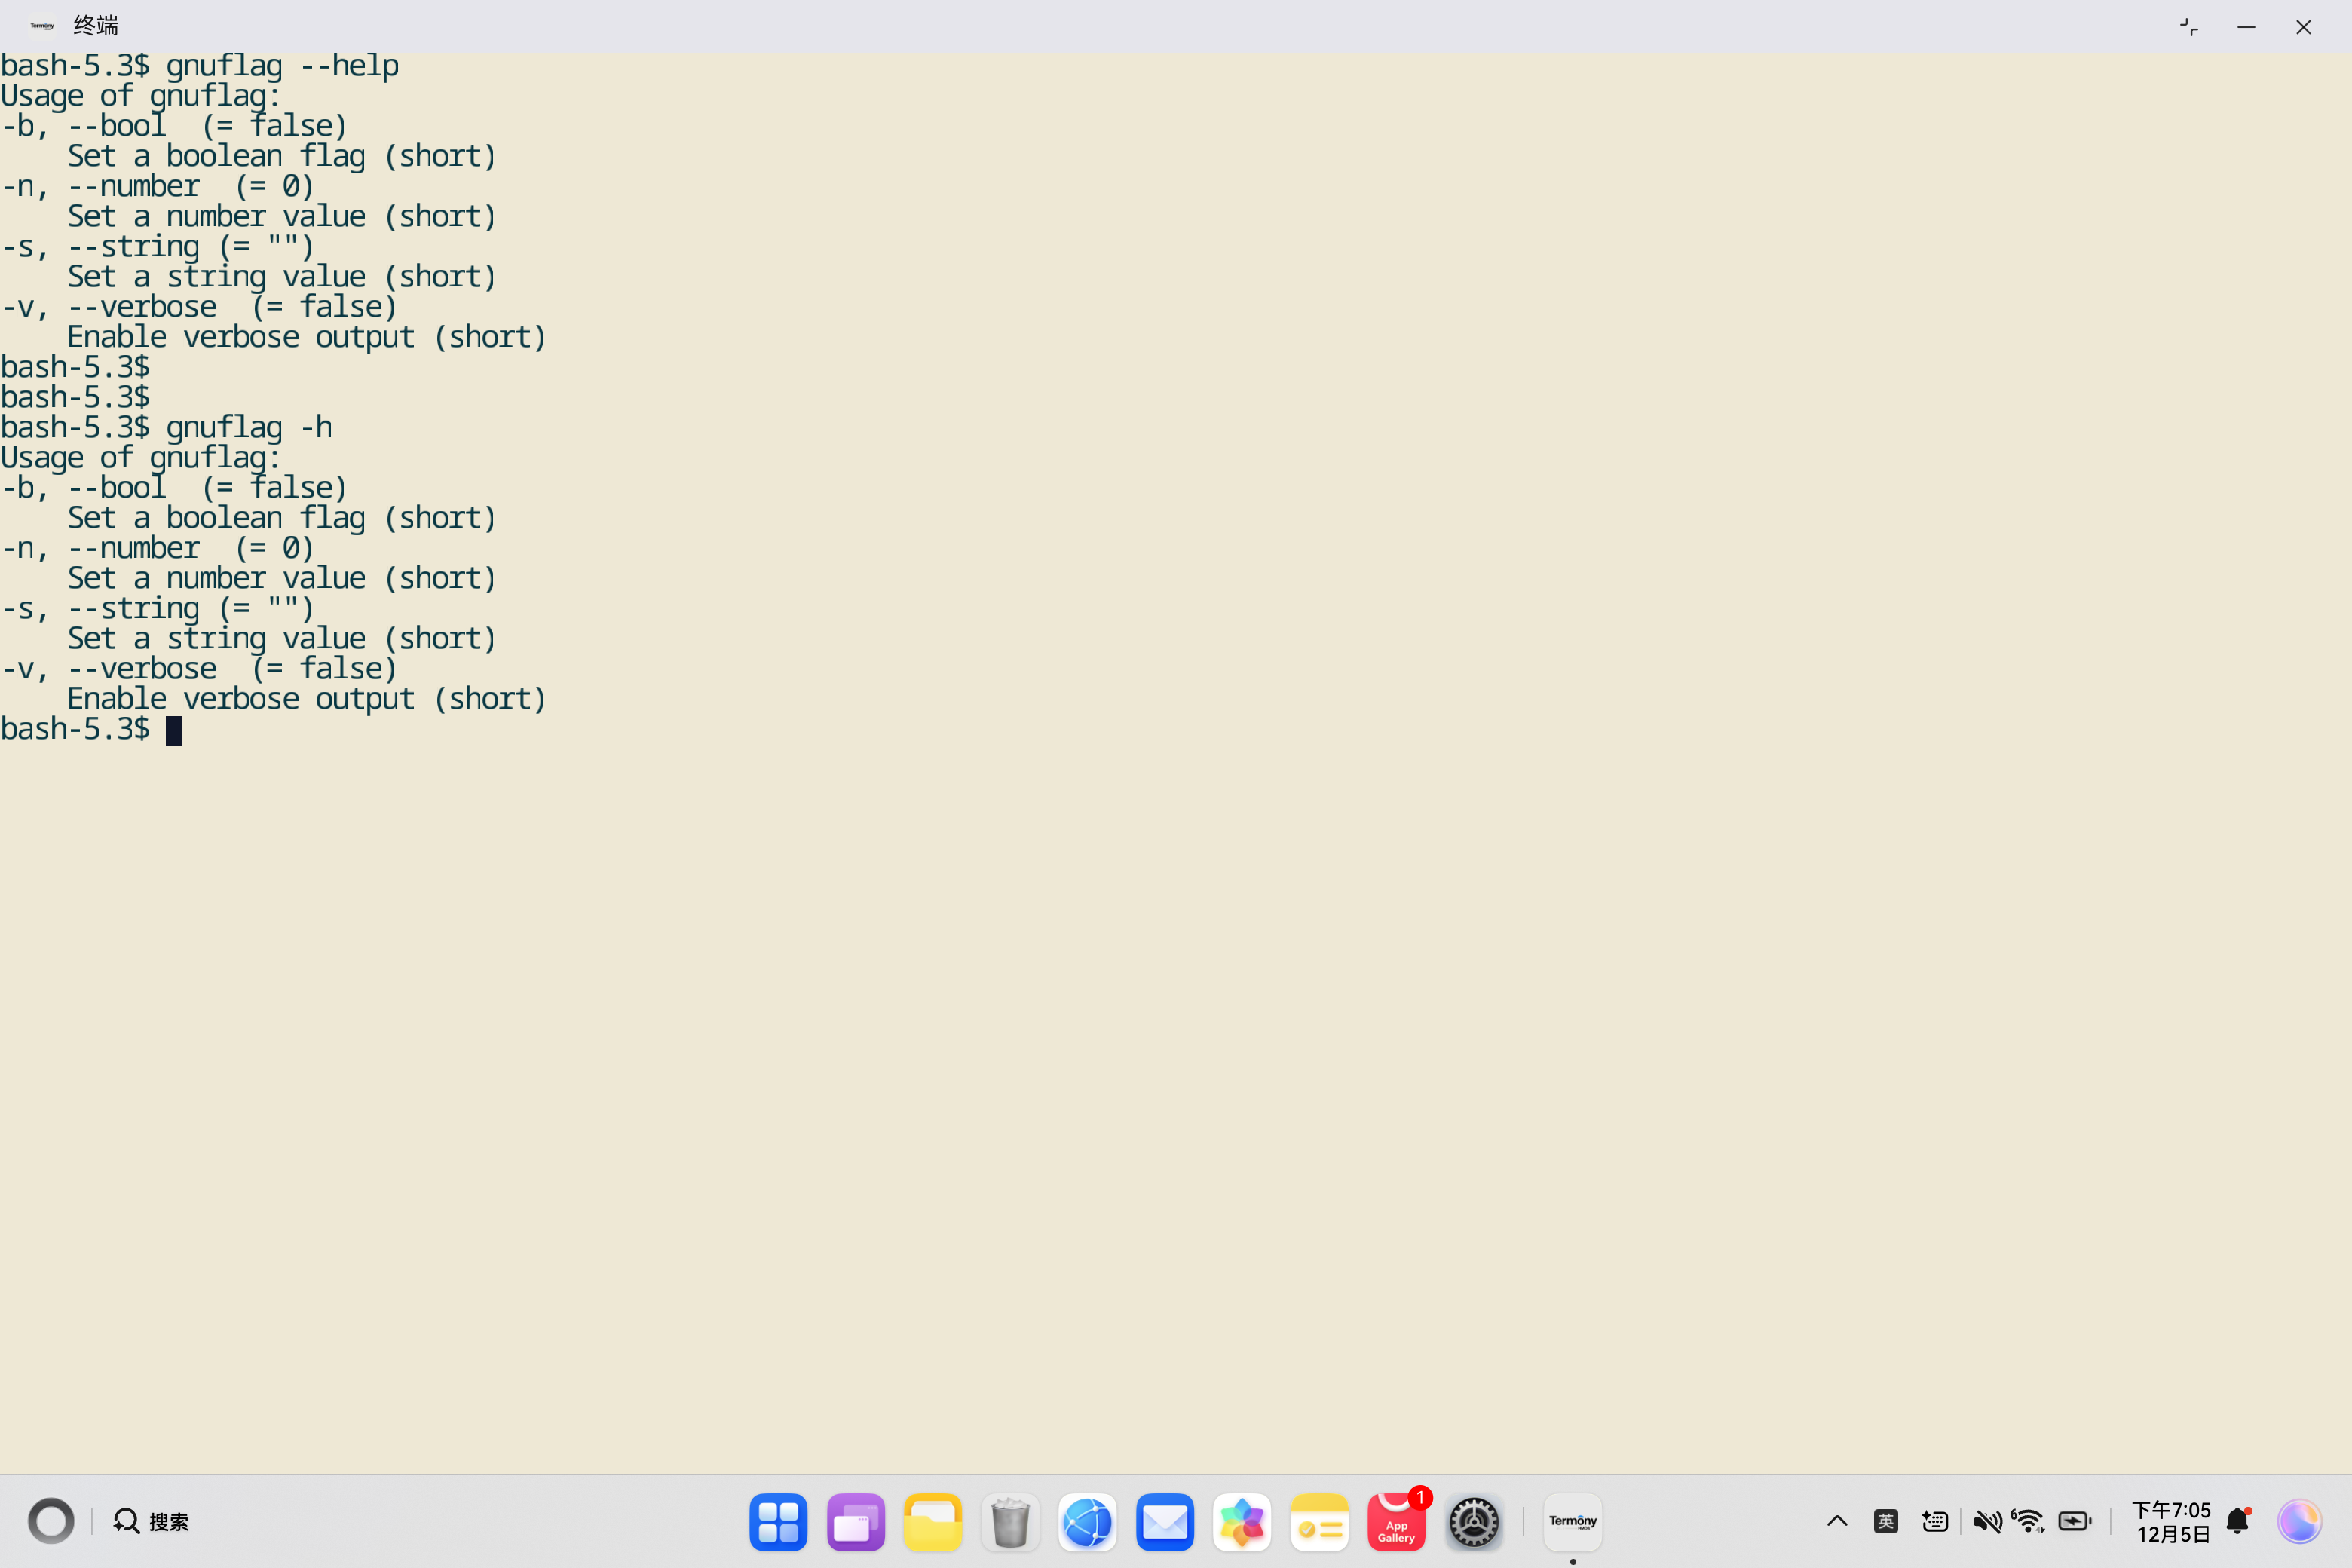Open the Trash bin in dock
The image size is (2352, 1568).
1010,1522
